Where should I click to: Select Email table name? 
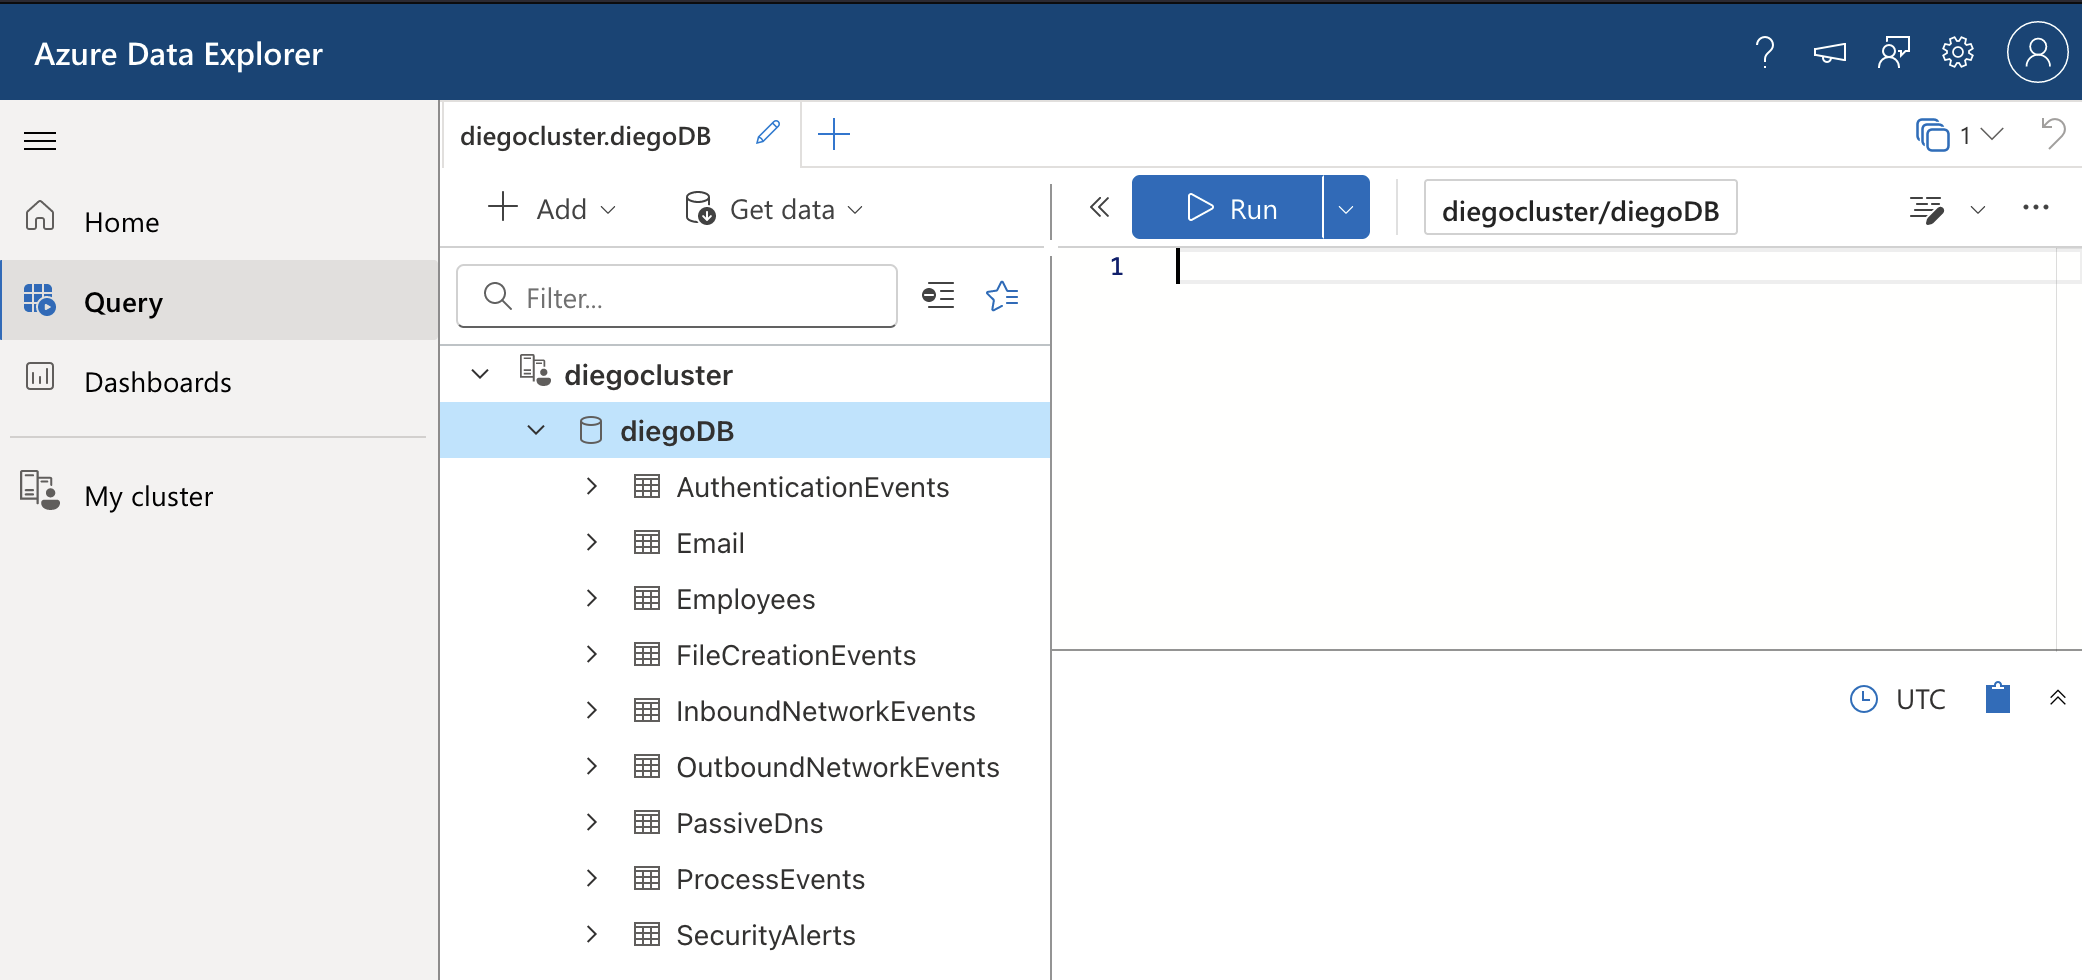(711, 543)
